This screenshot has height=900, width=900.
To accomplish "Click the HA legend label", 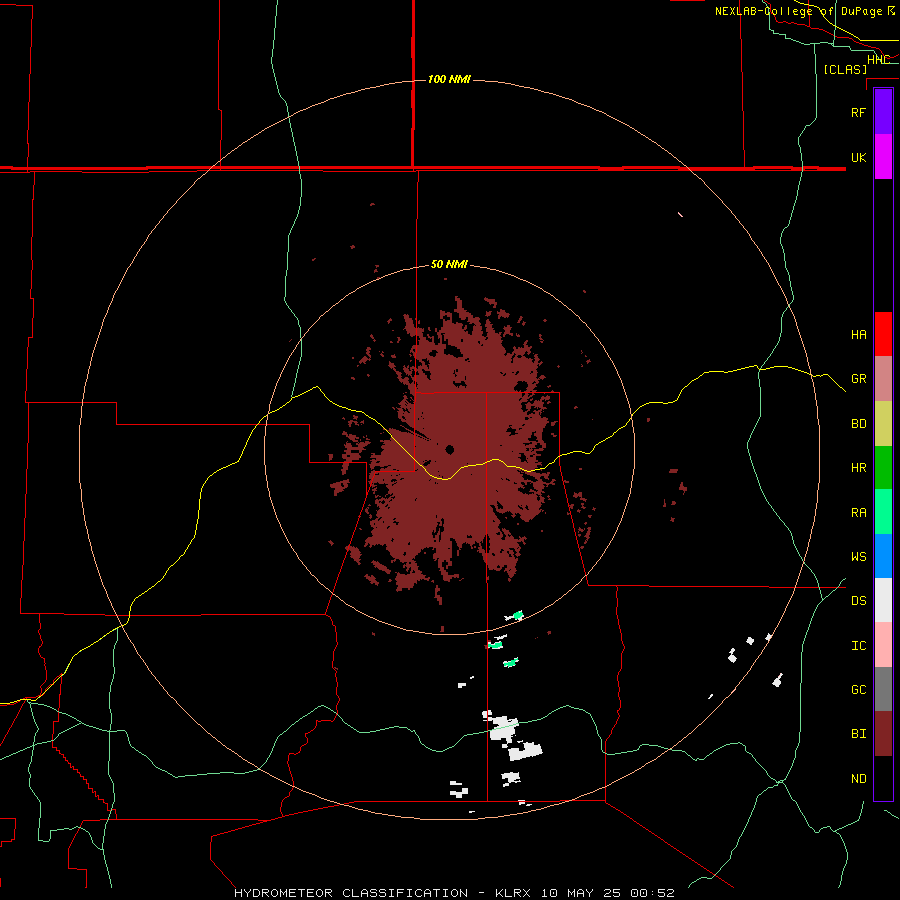I will coord(858,335).
